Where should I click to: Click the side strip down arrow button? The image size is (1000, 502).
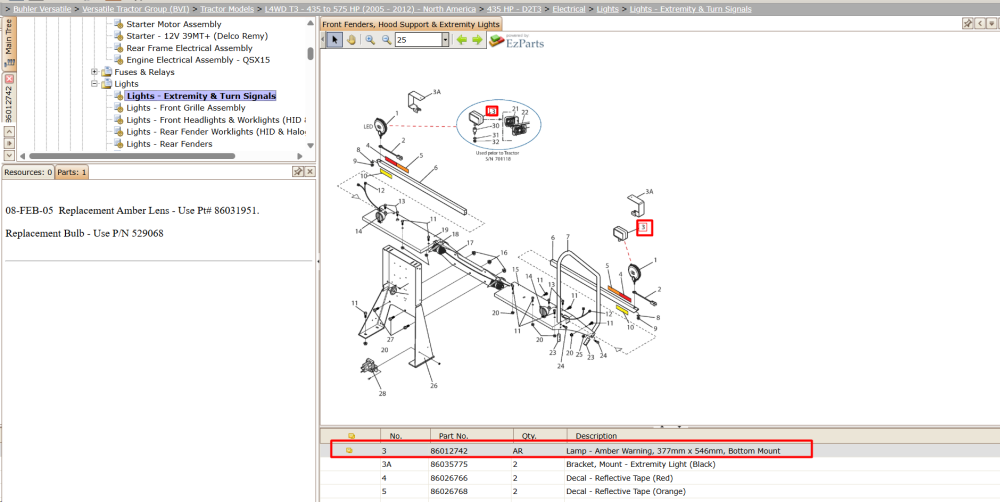(9, 154)
